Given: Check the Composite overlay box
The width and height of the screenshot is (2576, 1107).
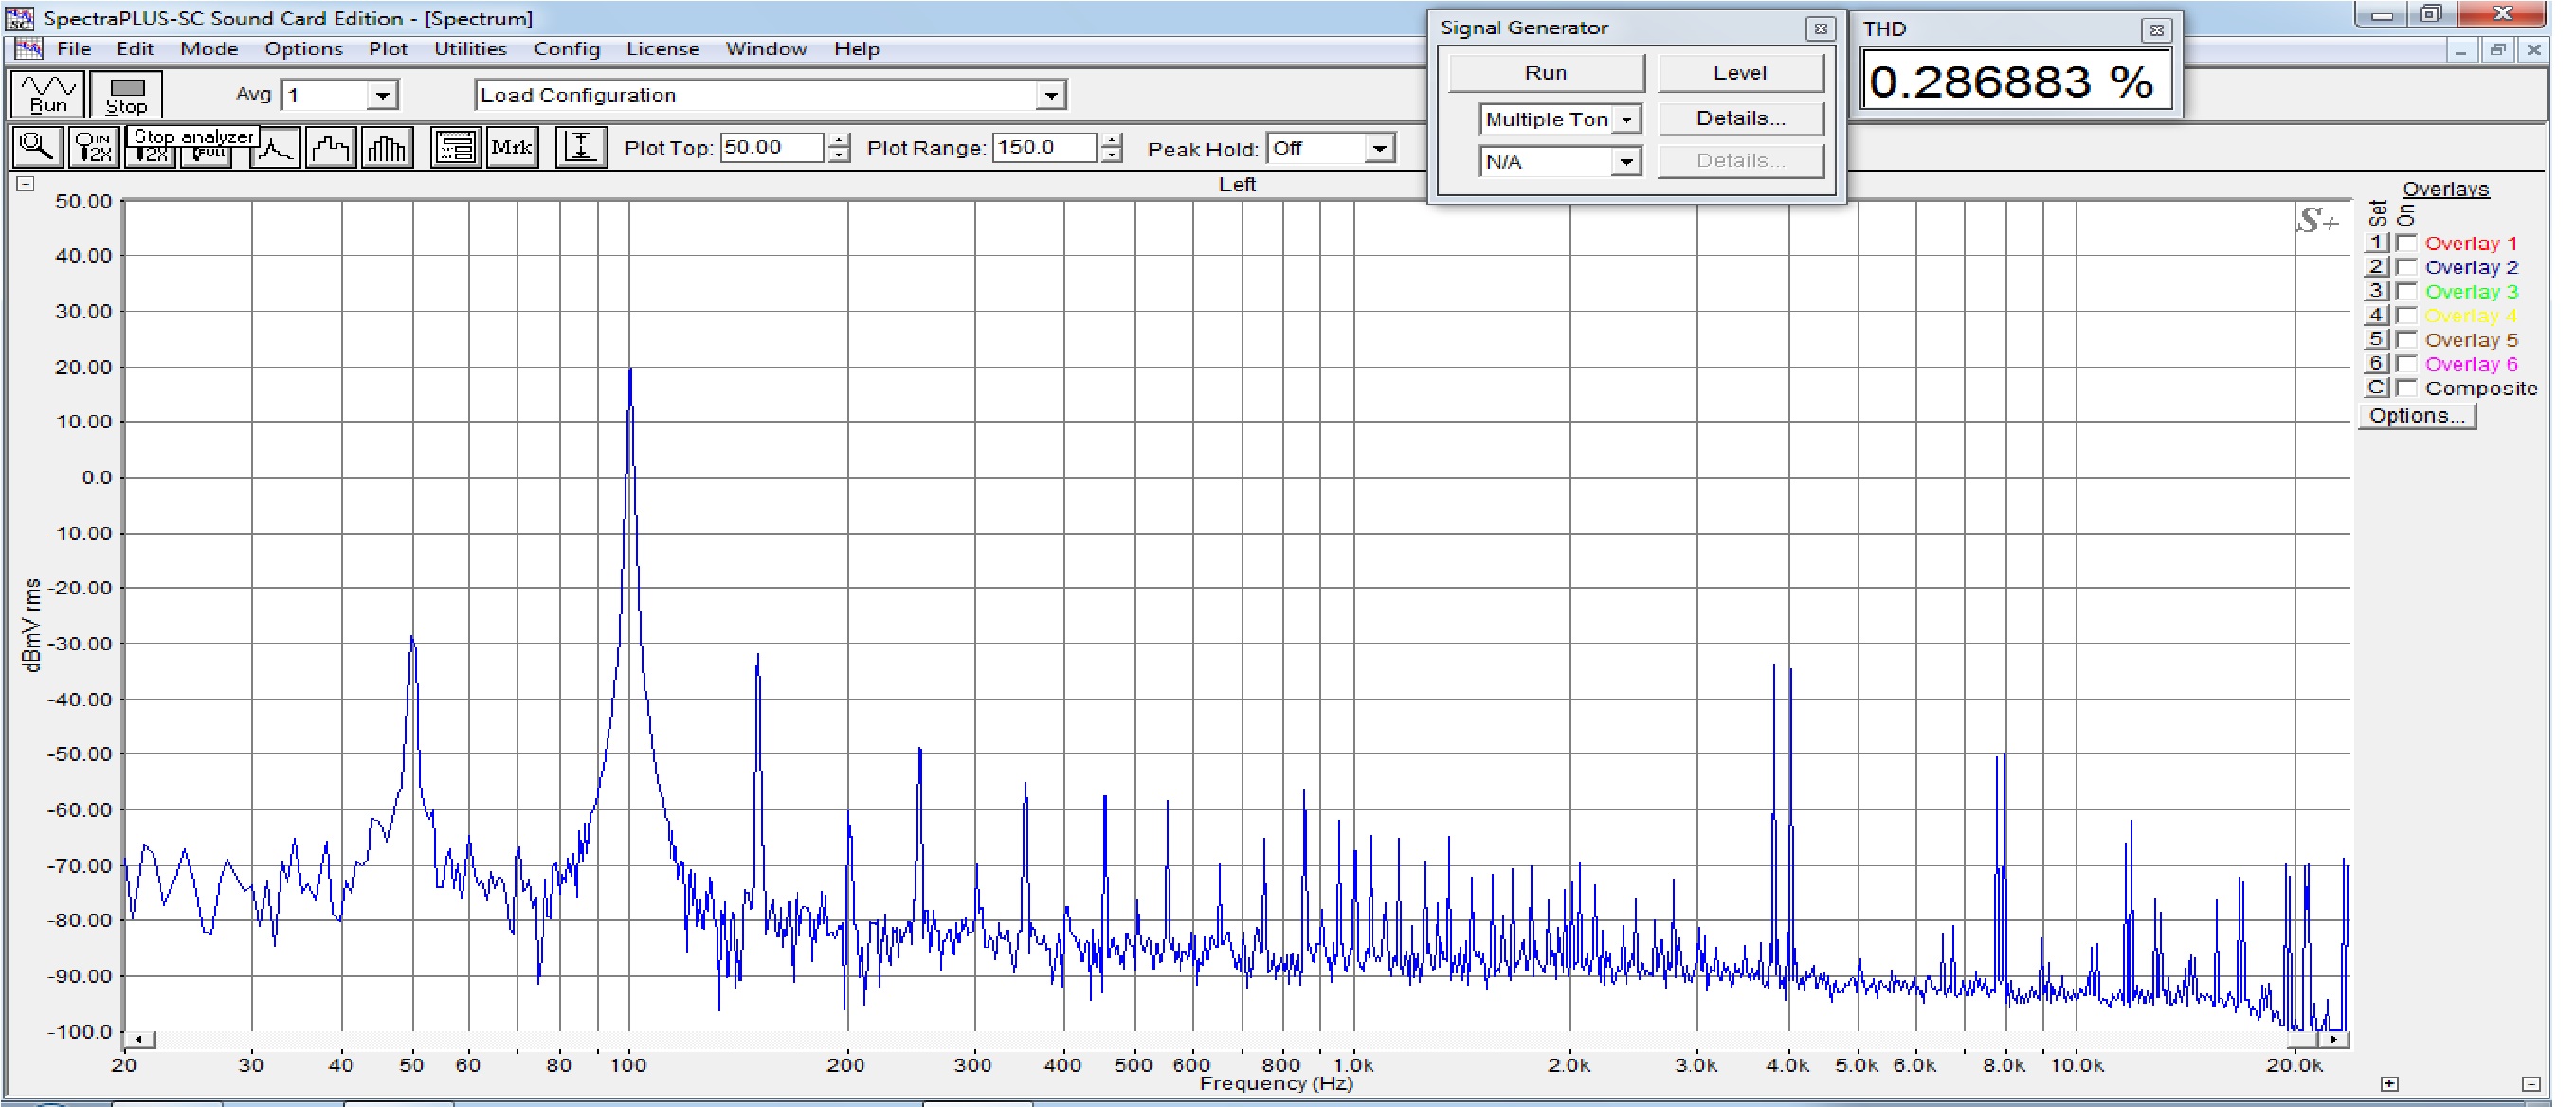Looking at the screenshot, I should point(2407,388).
